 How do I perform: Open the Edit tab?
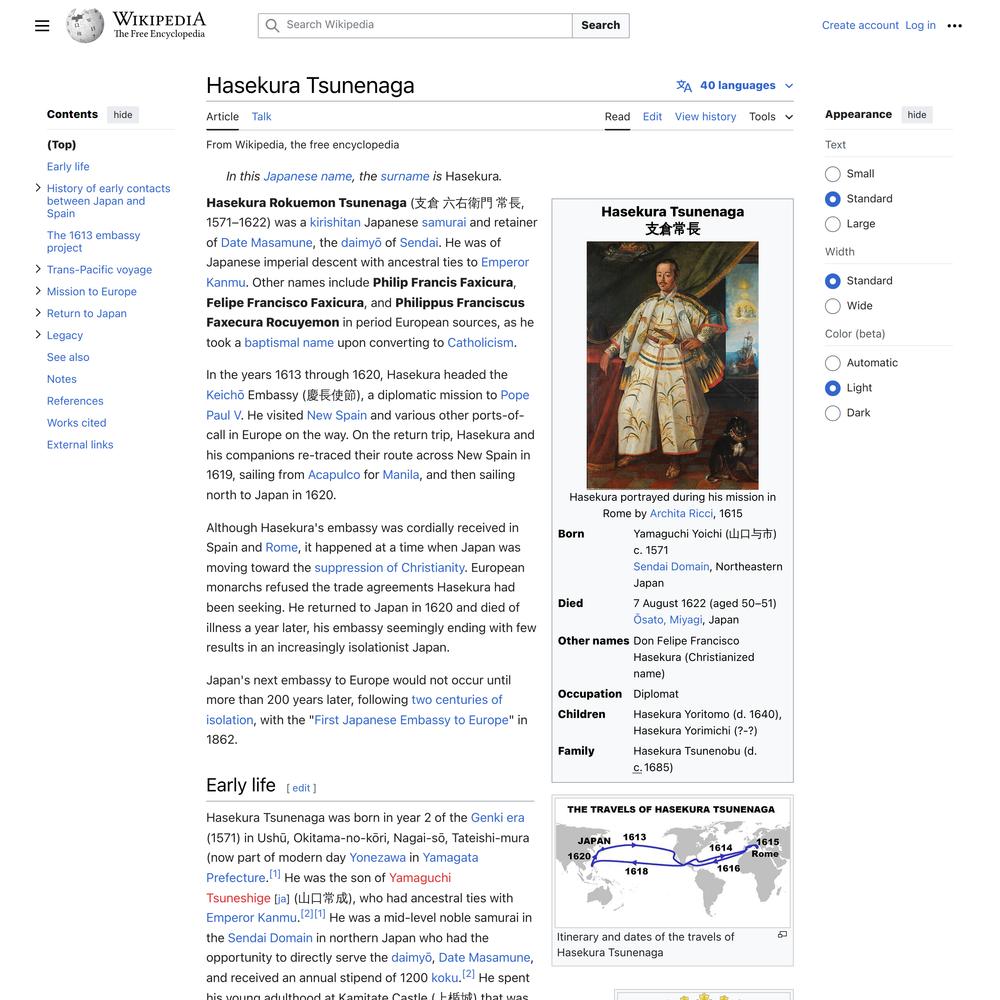652,117
